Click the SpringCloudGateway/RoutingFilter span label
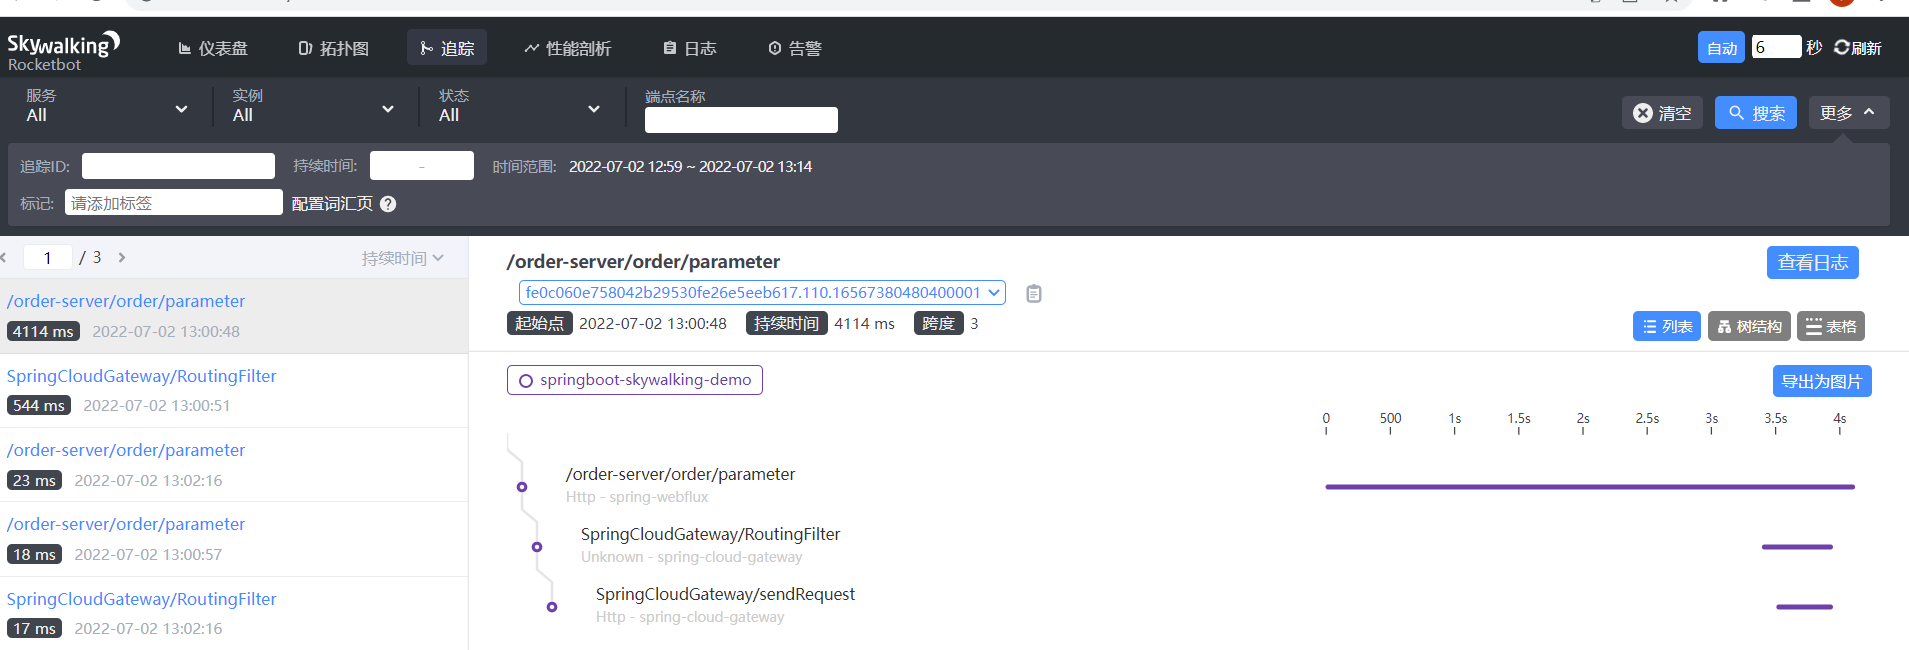The height and width of the screenshot is (650, 1909). pos(710,534)
